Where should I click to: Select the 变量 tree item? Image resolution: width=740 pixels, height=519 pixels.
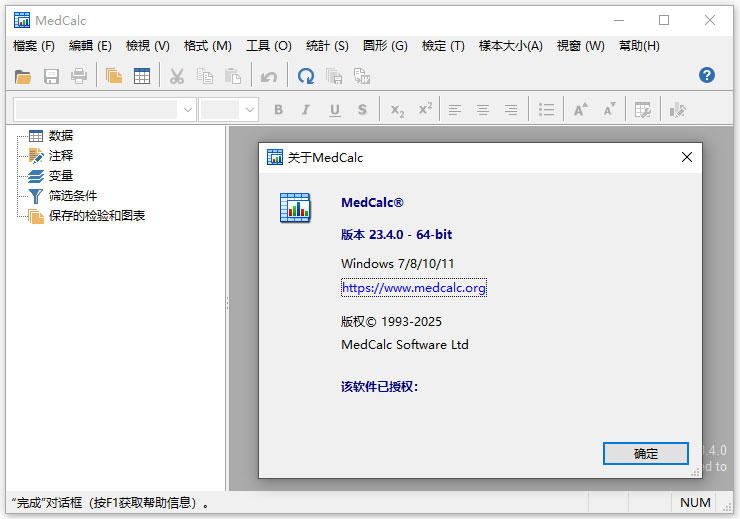click(x=61, y=176)
